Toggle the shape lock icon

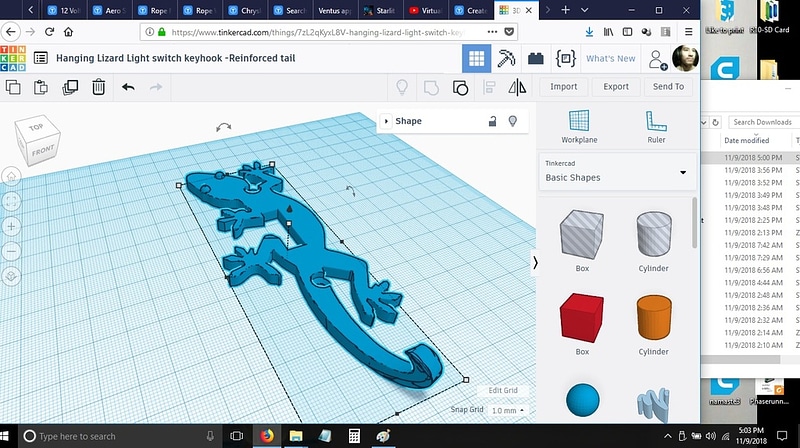[492, 121]
